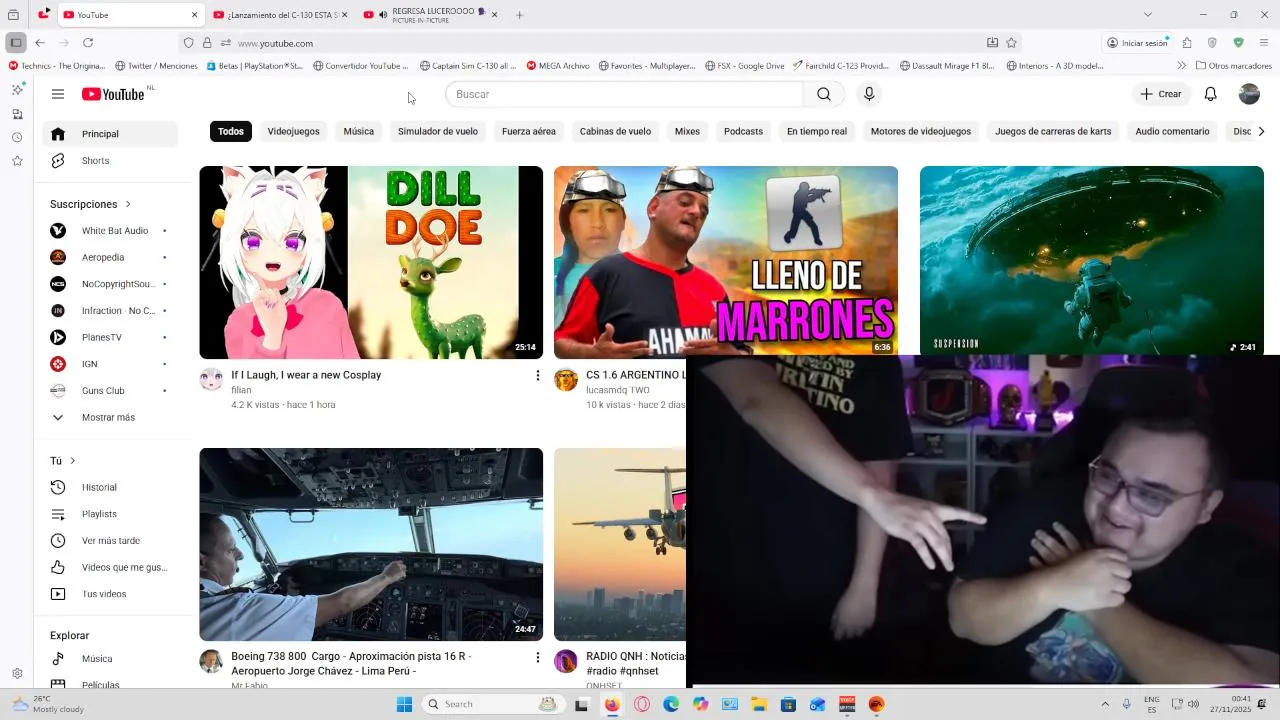Open more options for filian video
This screenshot has width=1280, height=720.
[537, 376]
